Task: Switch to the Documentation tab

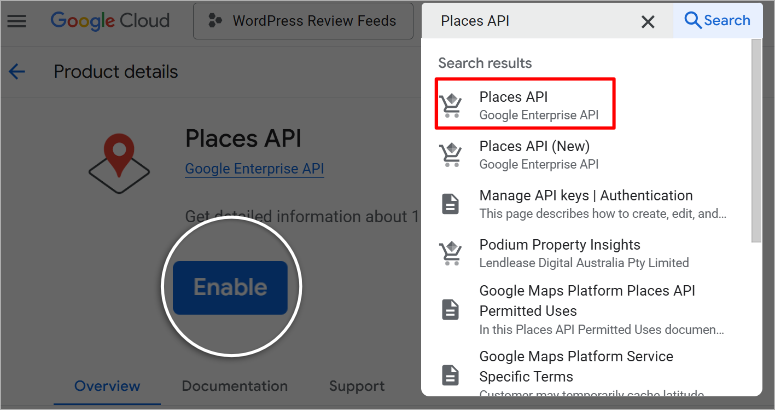Action: pyautogui.click(x=235, y=386)
